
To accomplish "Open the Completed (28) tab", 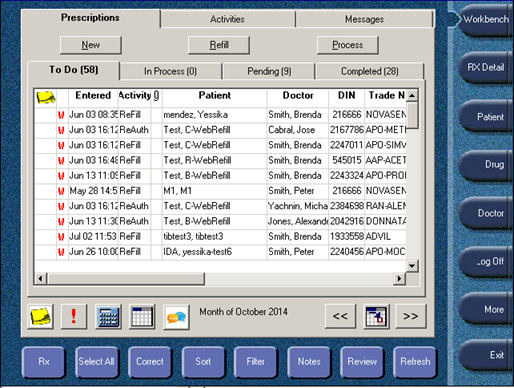I will click(370, 71).
